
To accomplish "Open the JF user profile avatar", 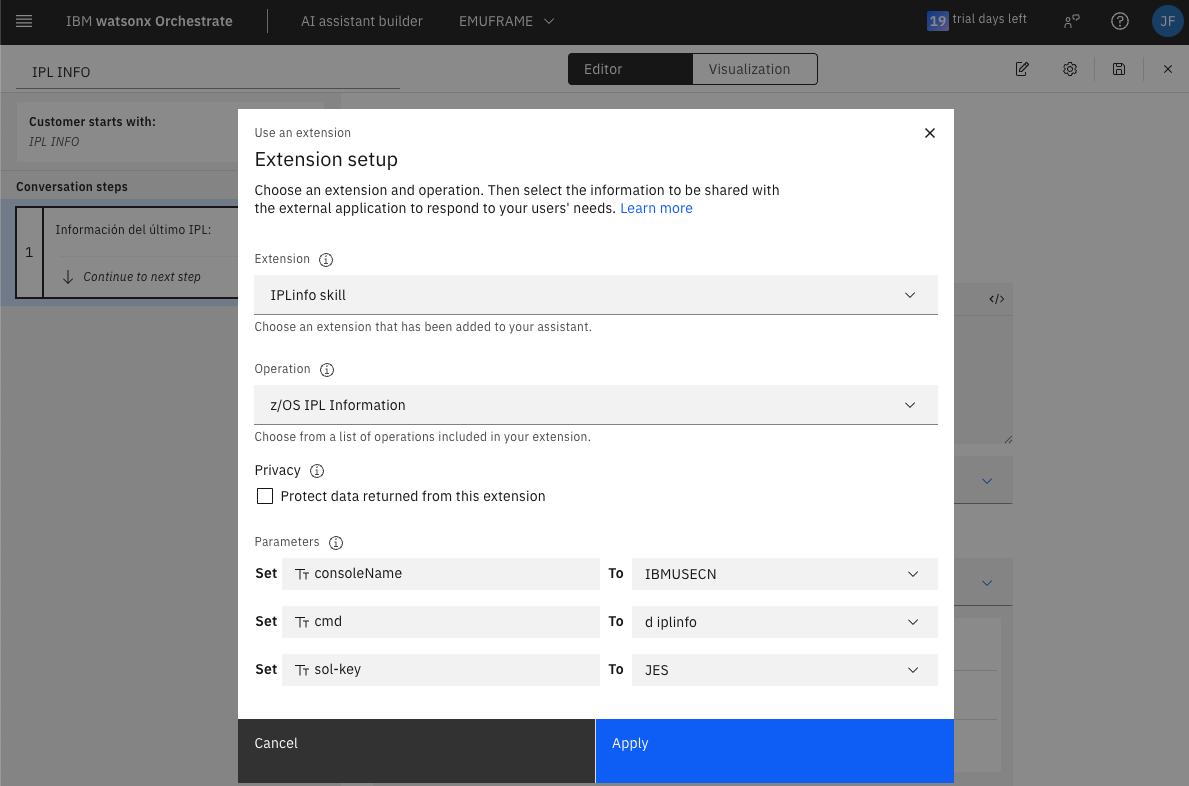I will [1167, 21].
